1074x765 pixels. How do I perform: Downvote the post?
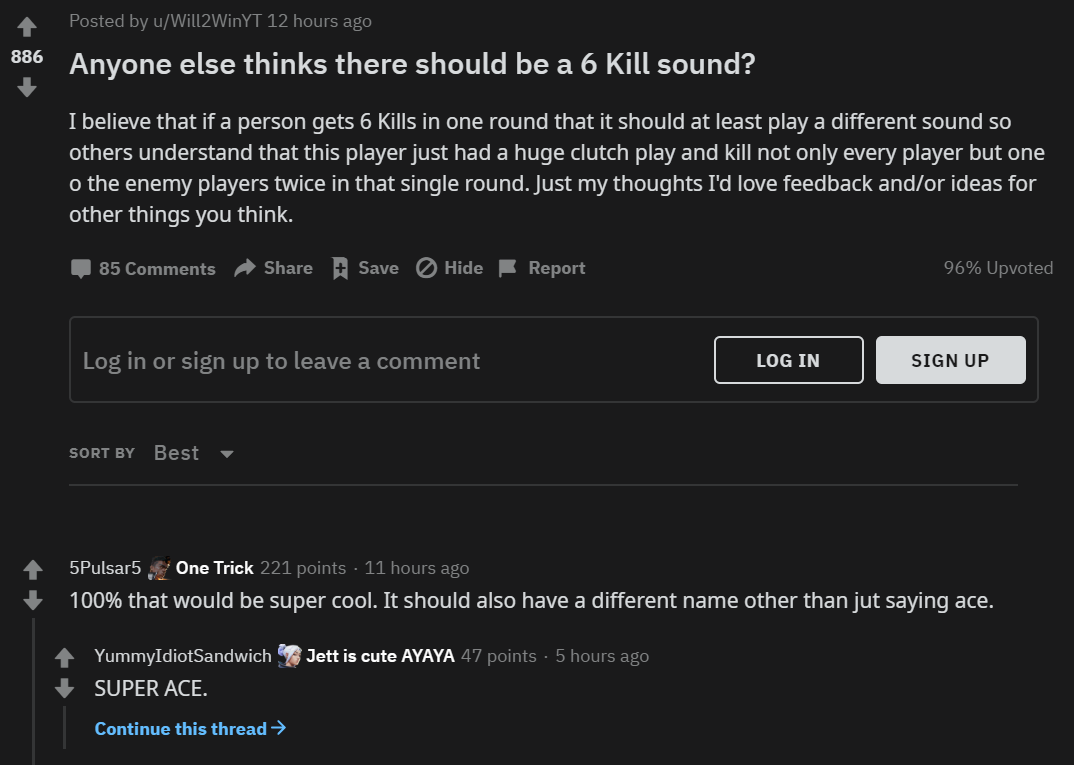coord(26,88)
